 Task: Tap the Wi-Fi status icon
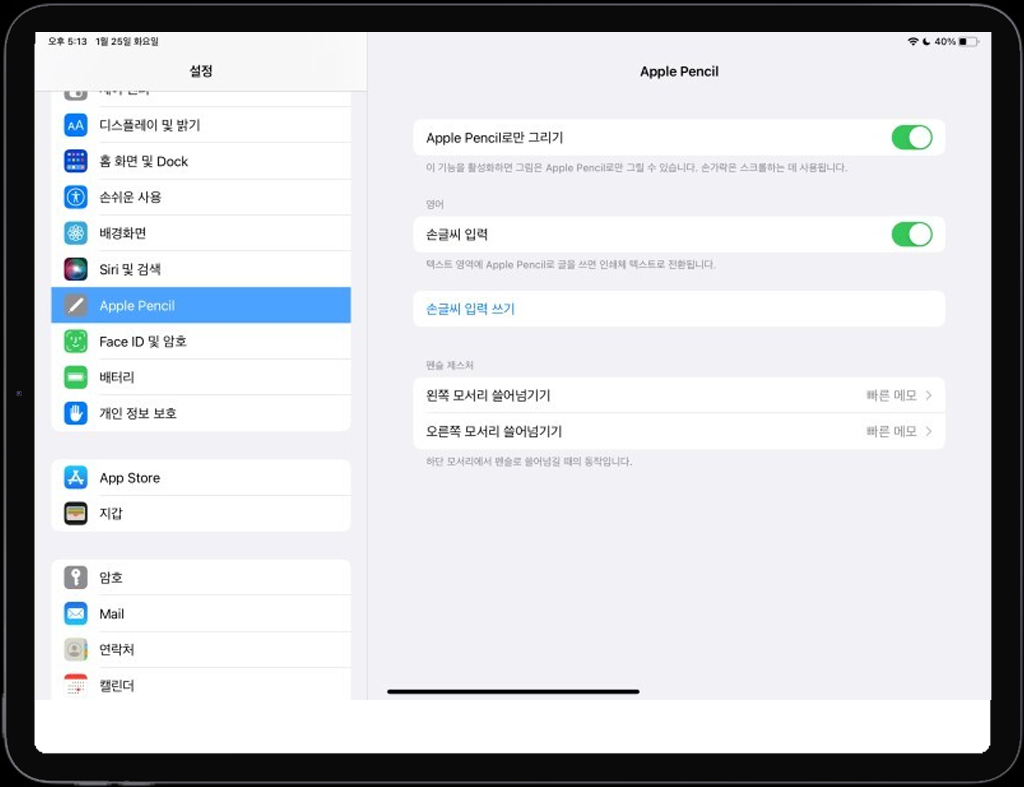[x=913, y=41]
